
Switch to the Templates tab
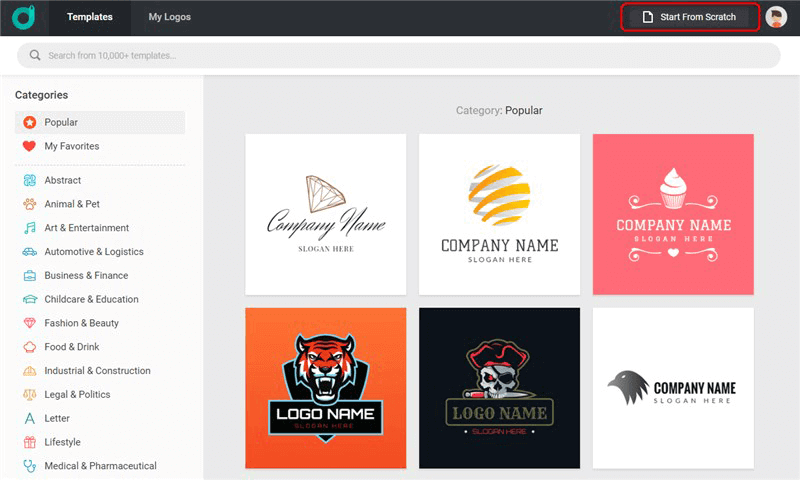pos(90,17)
